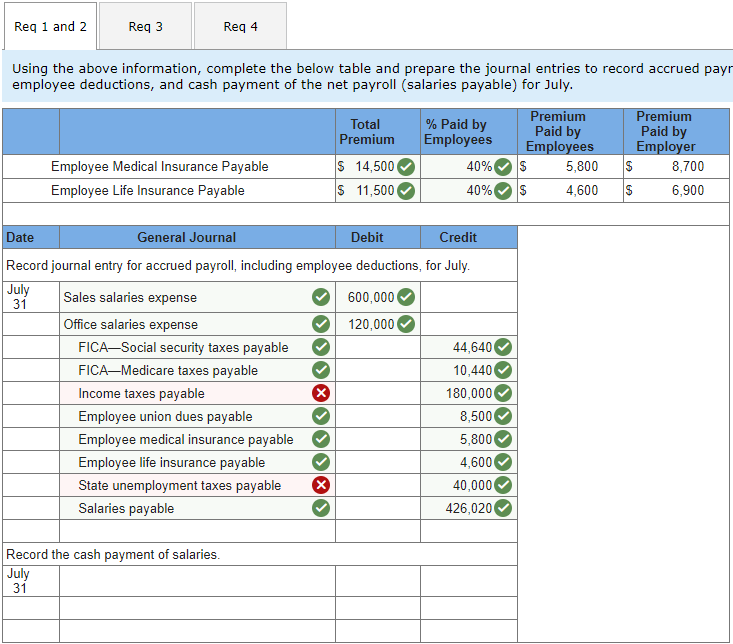Click check beside Employee union dues payable
The image size is (733, 644).
point(321,416)
